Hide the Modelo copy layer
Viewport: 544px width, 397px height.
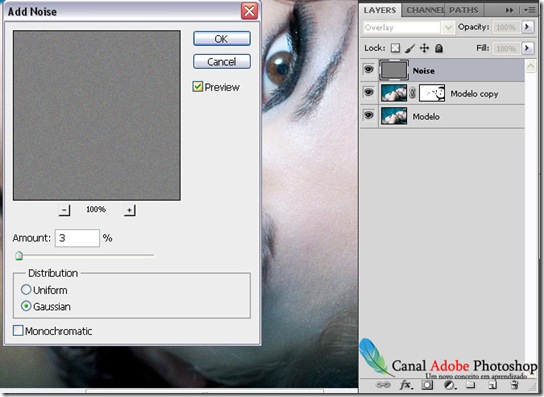point(369,92)
